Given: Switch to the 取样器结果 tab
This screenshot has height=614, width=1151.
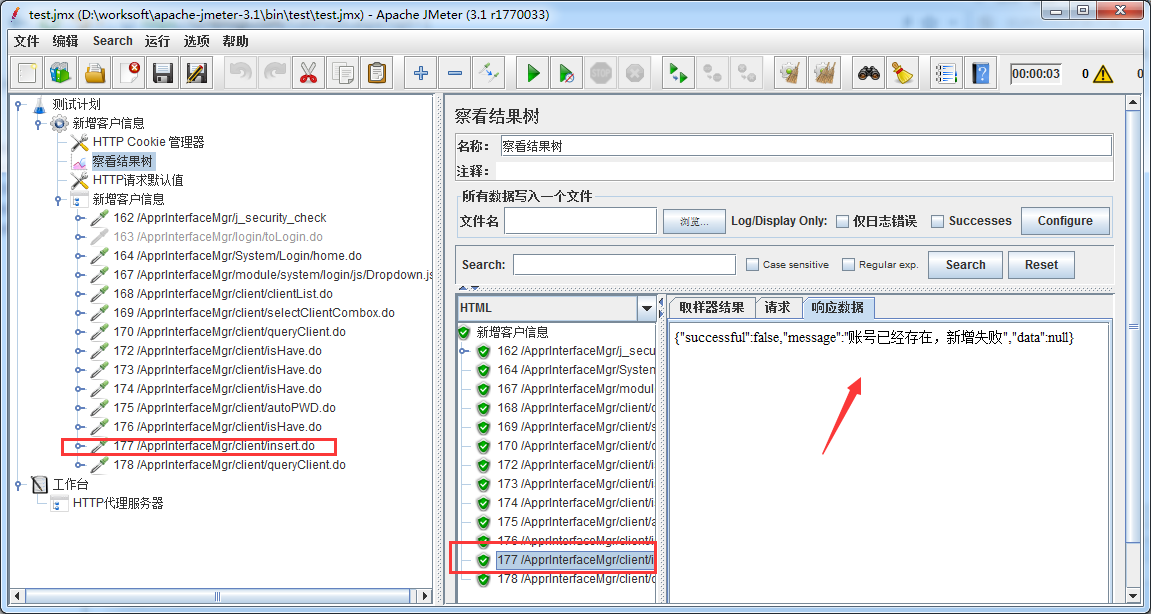Looking at the screenshot, I should coord(711,308).
